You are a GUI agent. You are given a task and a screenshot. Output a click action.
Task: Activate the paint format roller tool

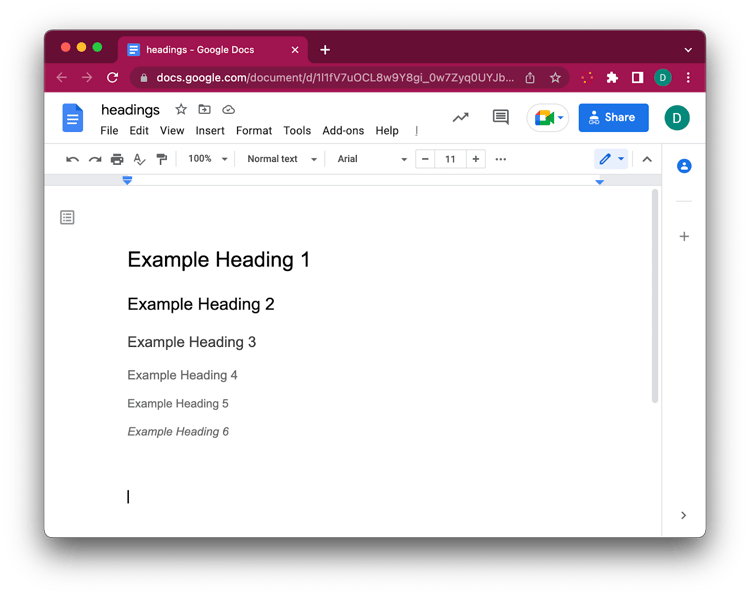161,159
